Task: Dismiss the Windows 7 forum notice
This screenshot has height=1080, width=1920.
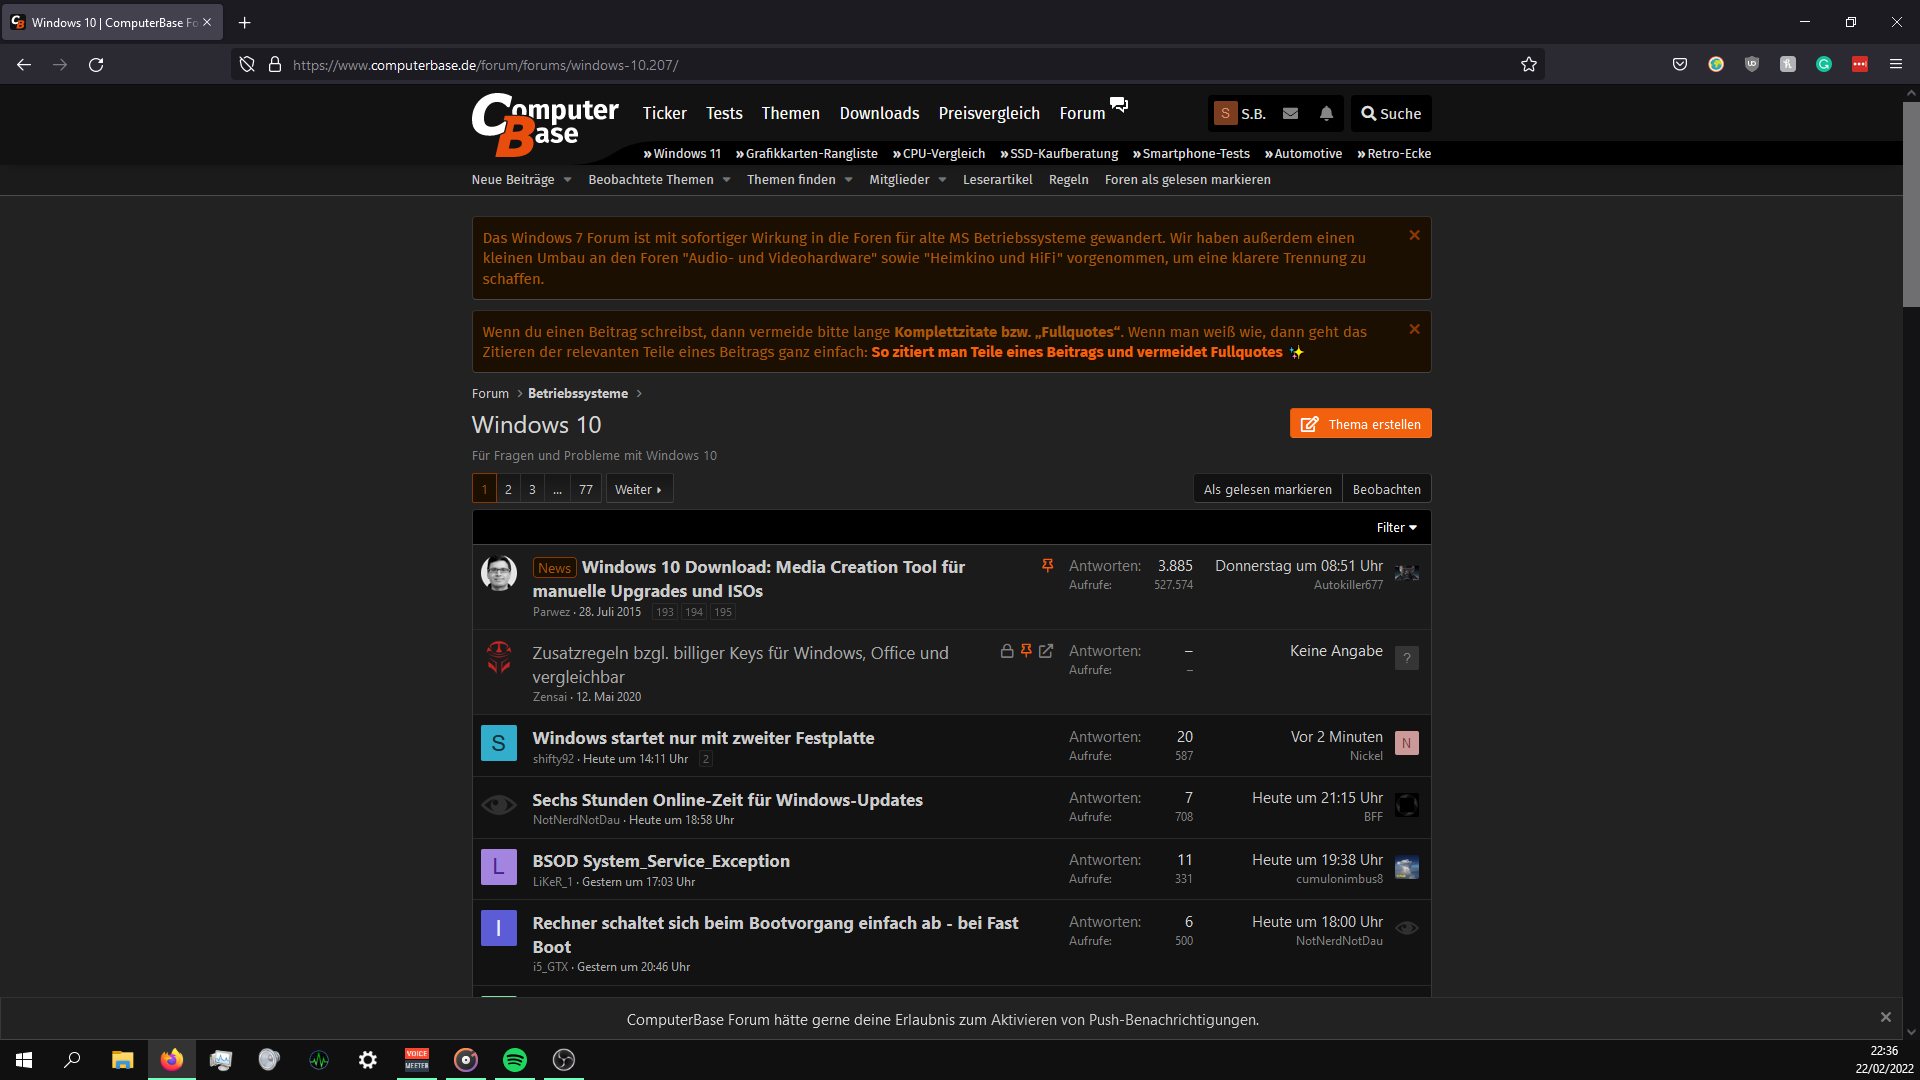Action: 1414,235
